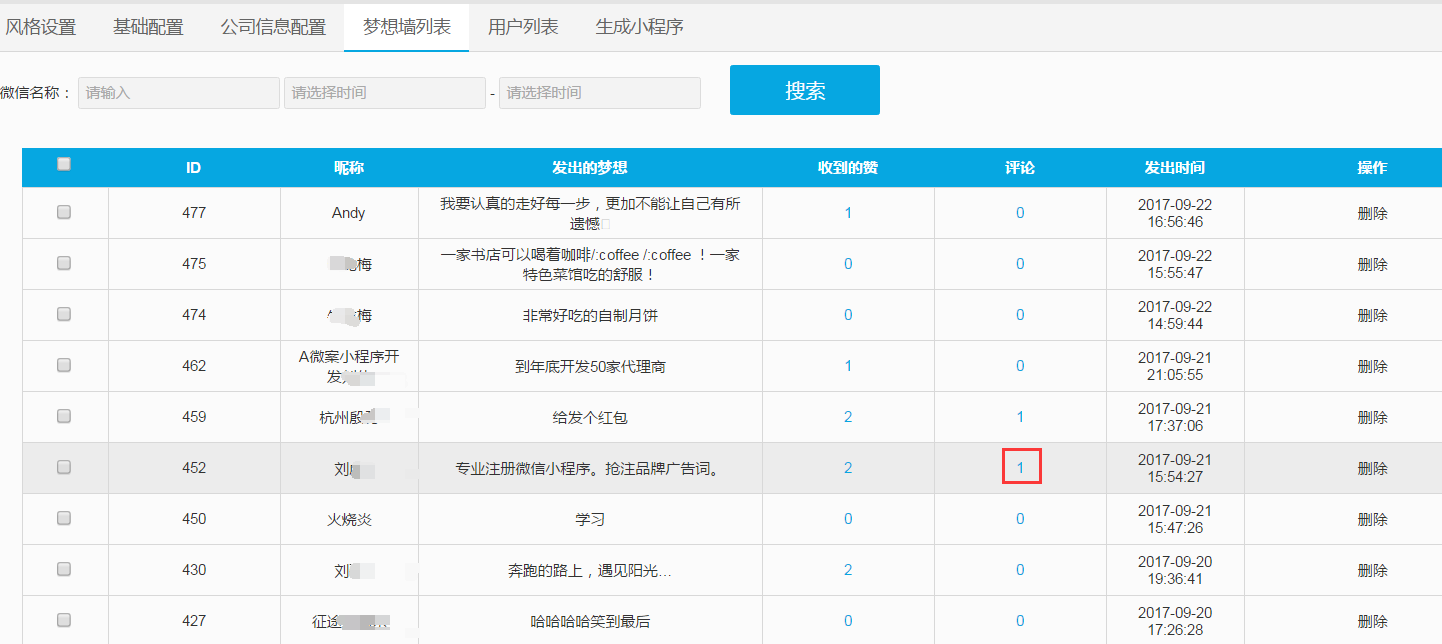
Task: Switch to the 基础配置 tab
Action: tap(148, 27)
